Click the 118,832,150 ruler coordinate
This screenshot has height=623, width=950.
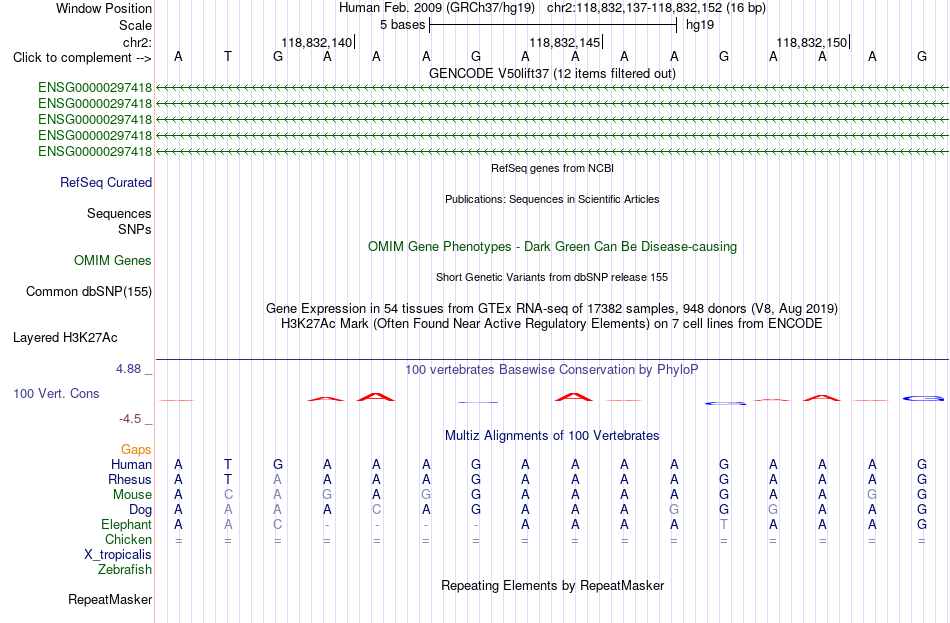(x=812, y=42)
